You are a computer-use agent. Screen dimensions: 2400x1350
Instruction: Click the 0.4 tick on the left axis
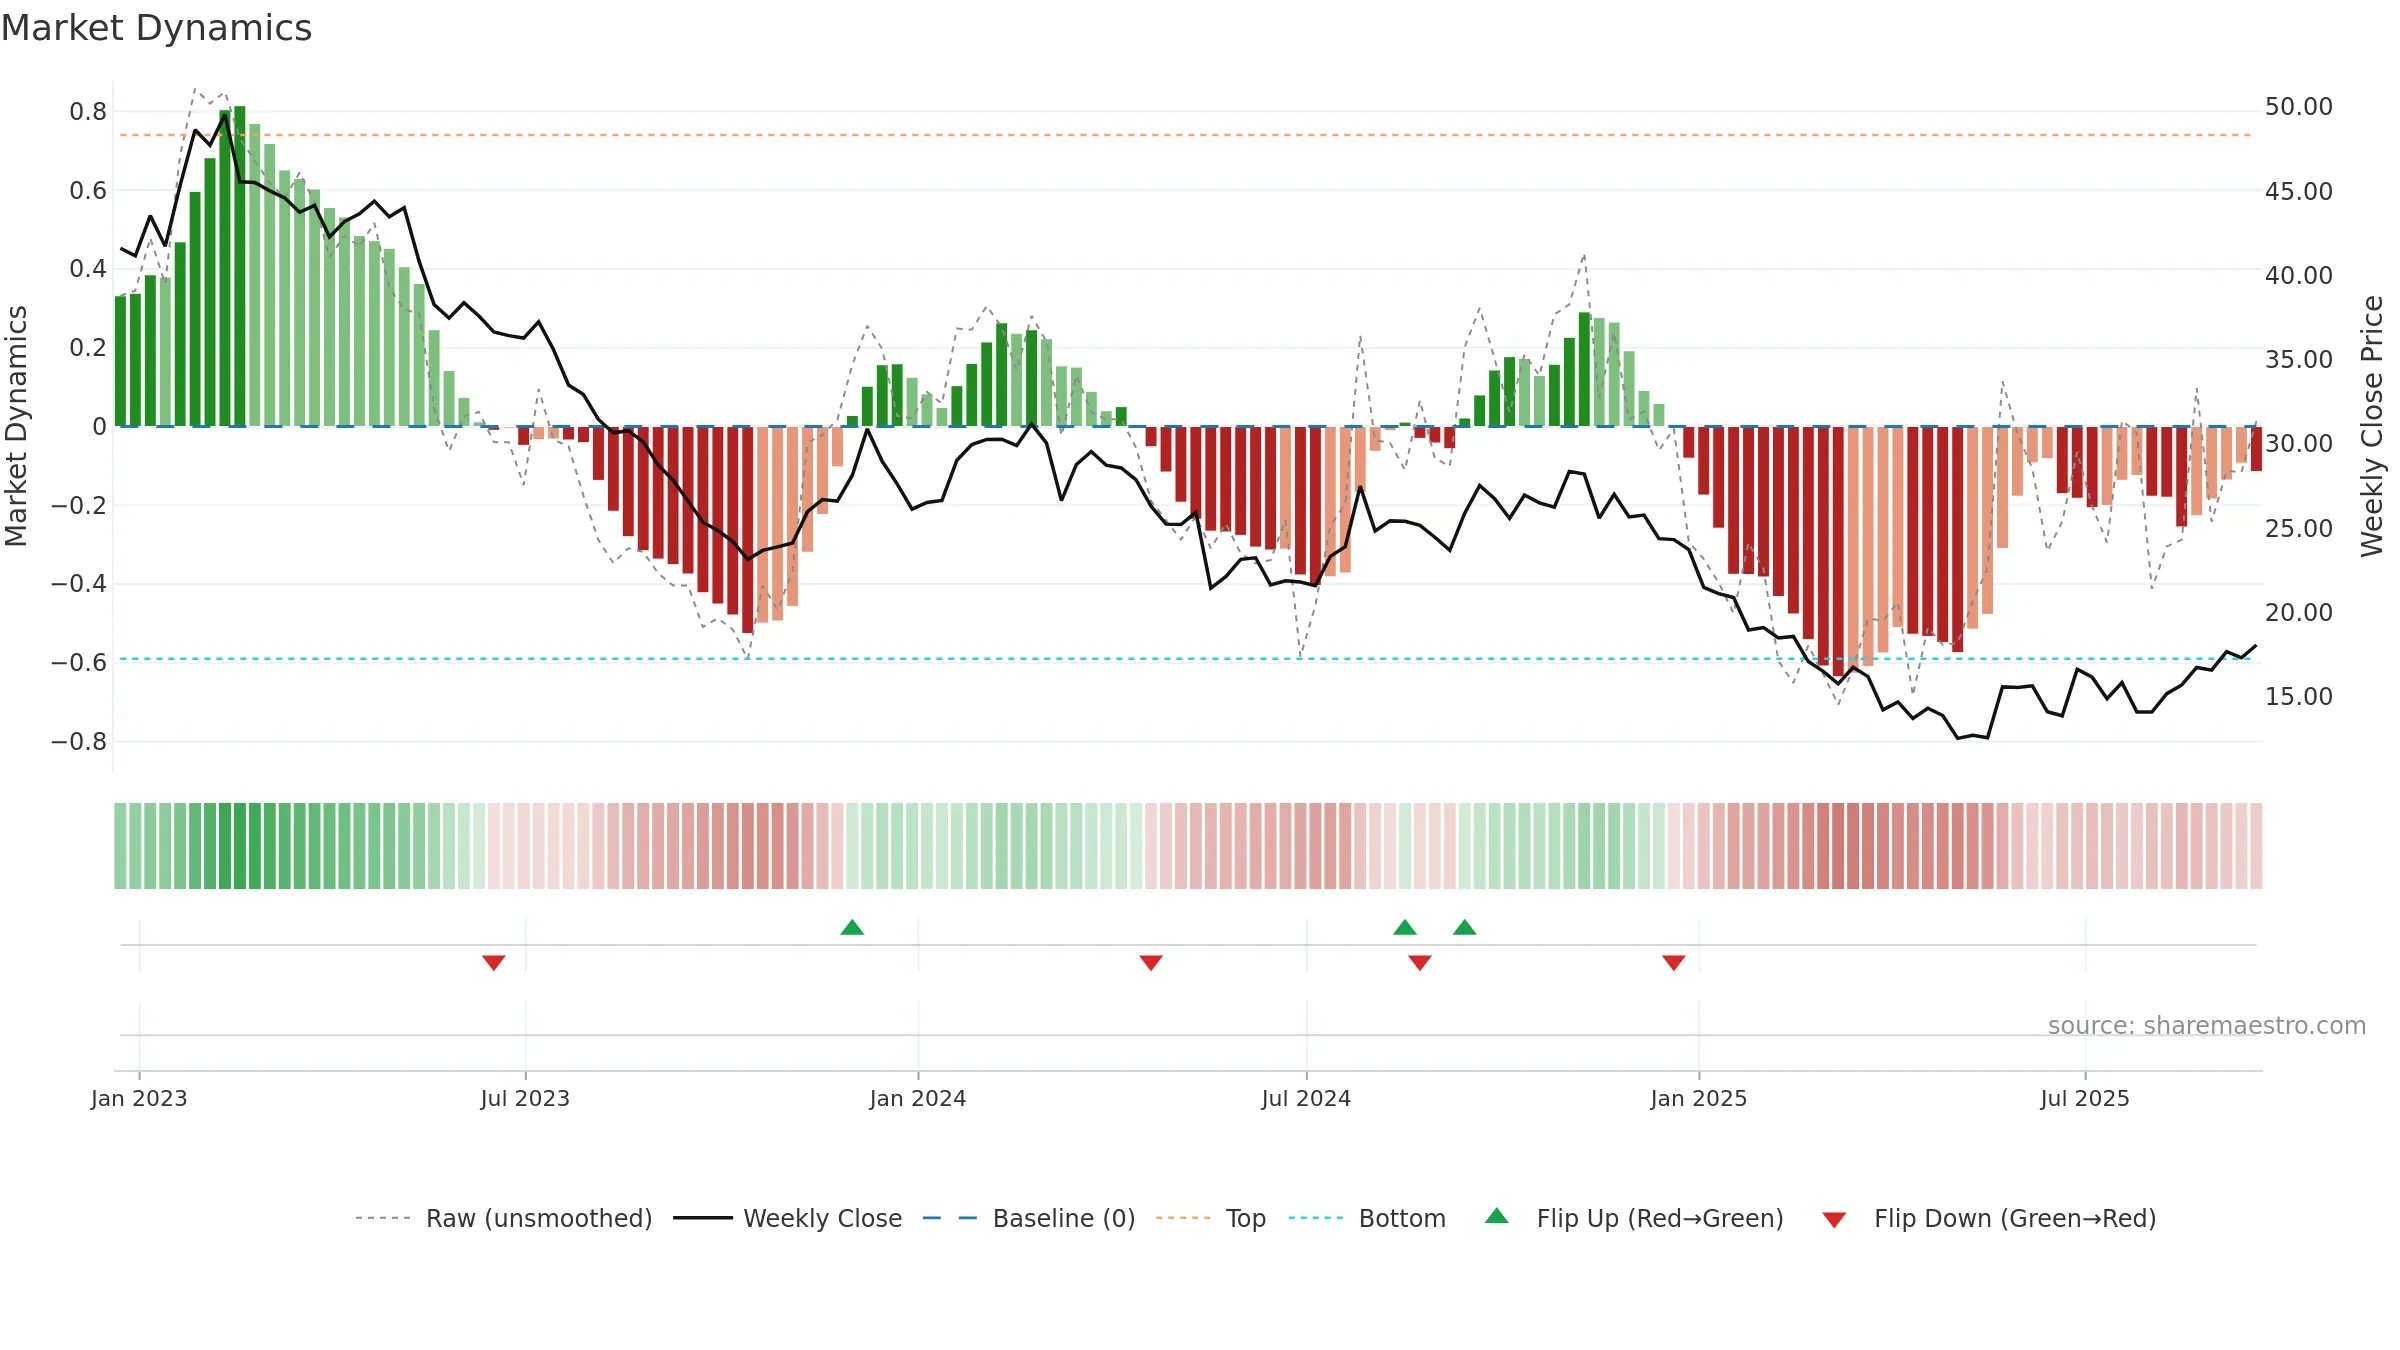[88, 268]
